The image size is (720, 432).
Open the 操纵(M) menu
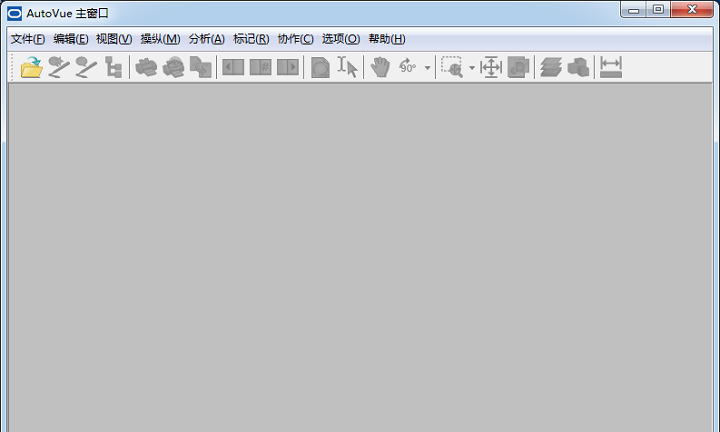point(160,39)
